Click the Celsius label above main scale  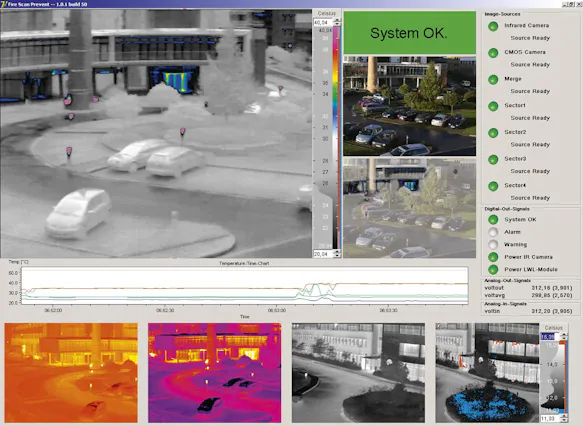click(x=327, y=13)
